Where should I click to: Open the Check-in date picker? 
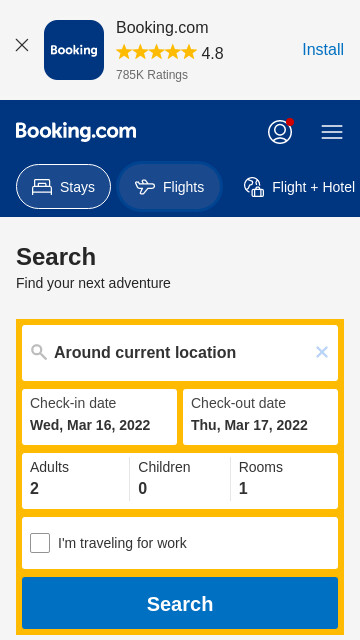100,417
